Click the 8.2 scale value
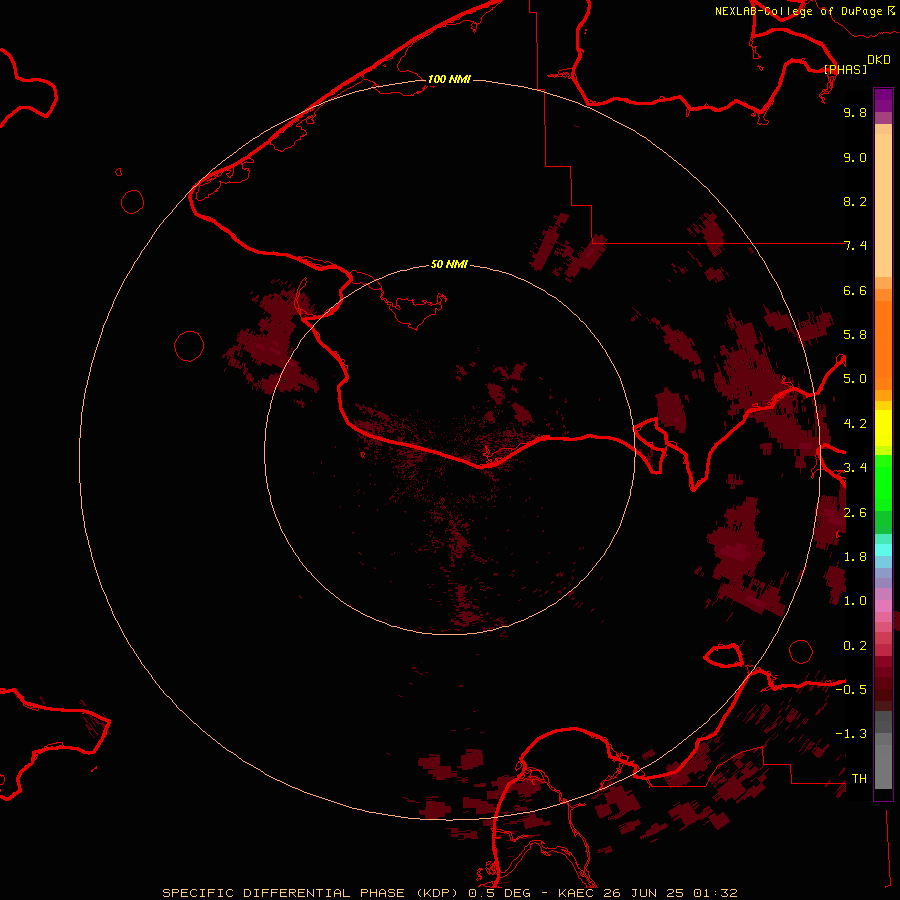Image resolution: width=900 pixels, height=900 pixels. 855,201
